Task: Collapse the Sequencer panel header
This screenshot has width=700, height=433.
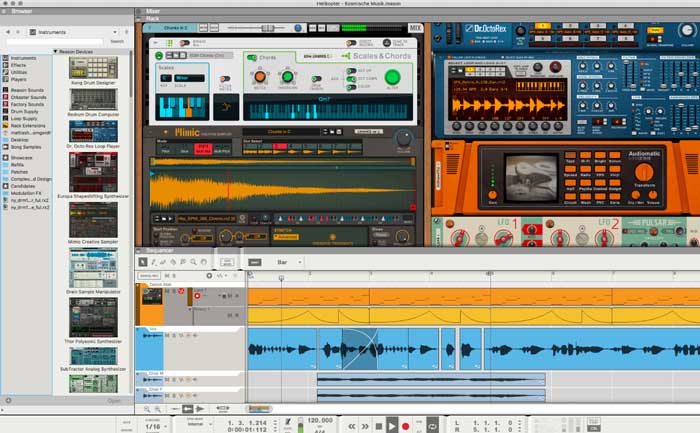Action: coord(139,250)
